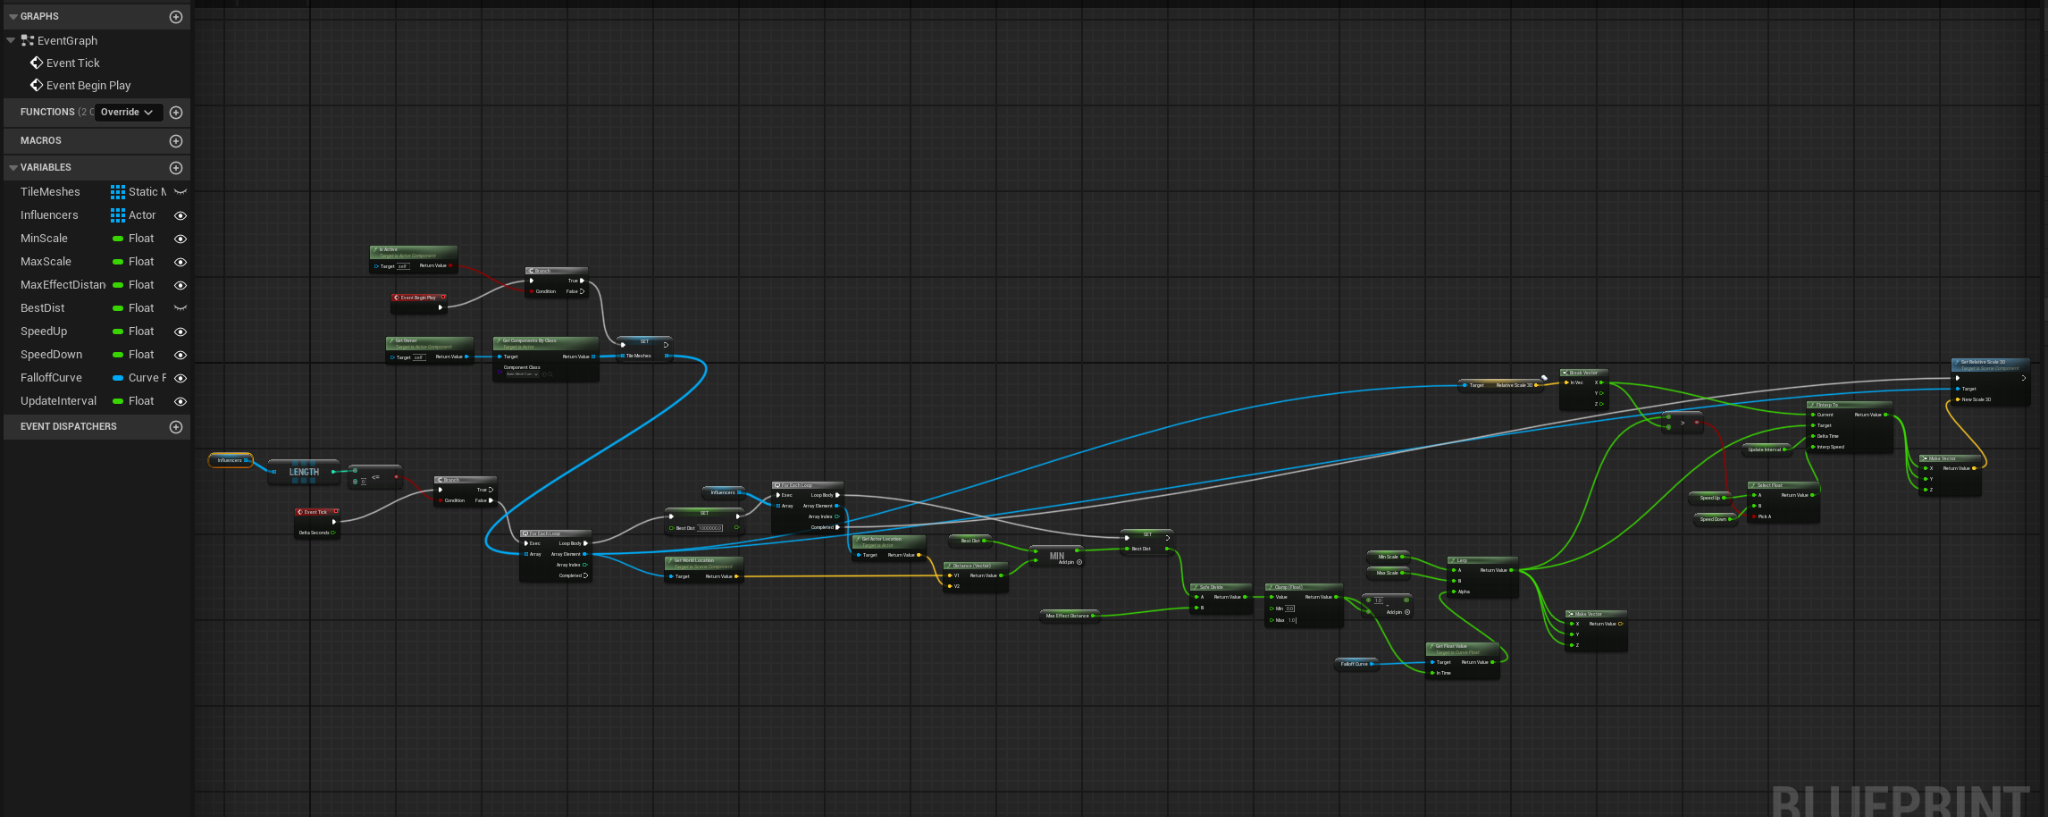The height and width of the screenshot is (817, 2048).
Task: Add a new event dispatcher
Action: tap(176, 427)
